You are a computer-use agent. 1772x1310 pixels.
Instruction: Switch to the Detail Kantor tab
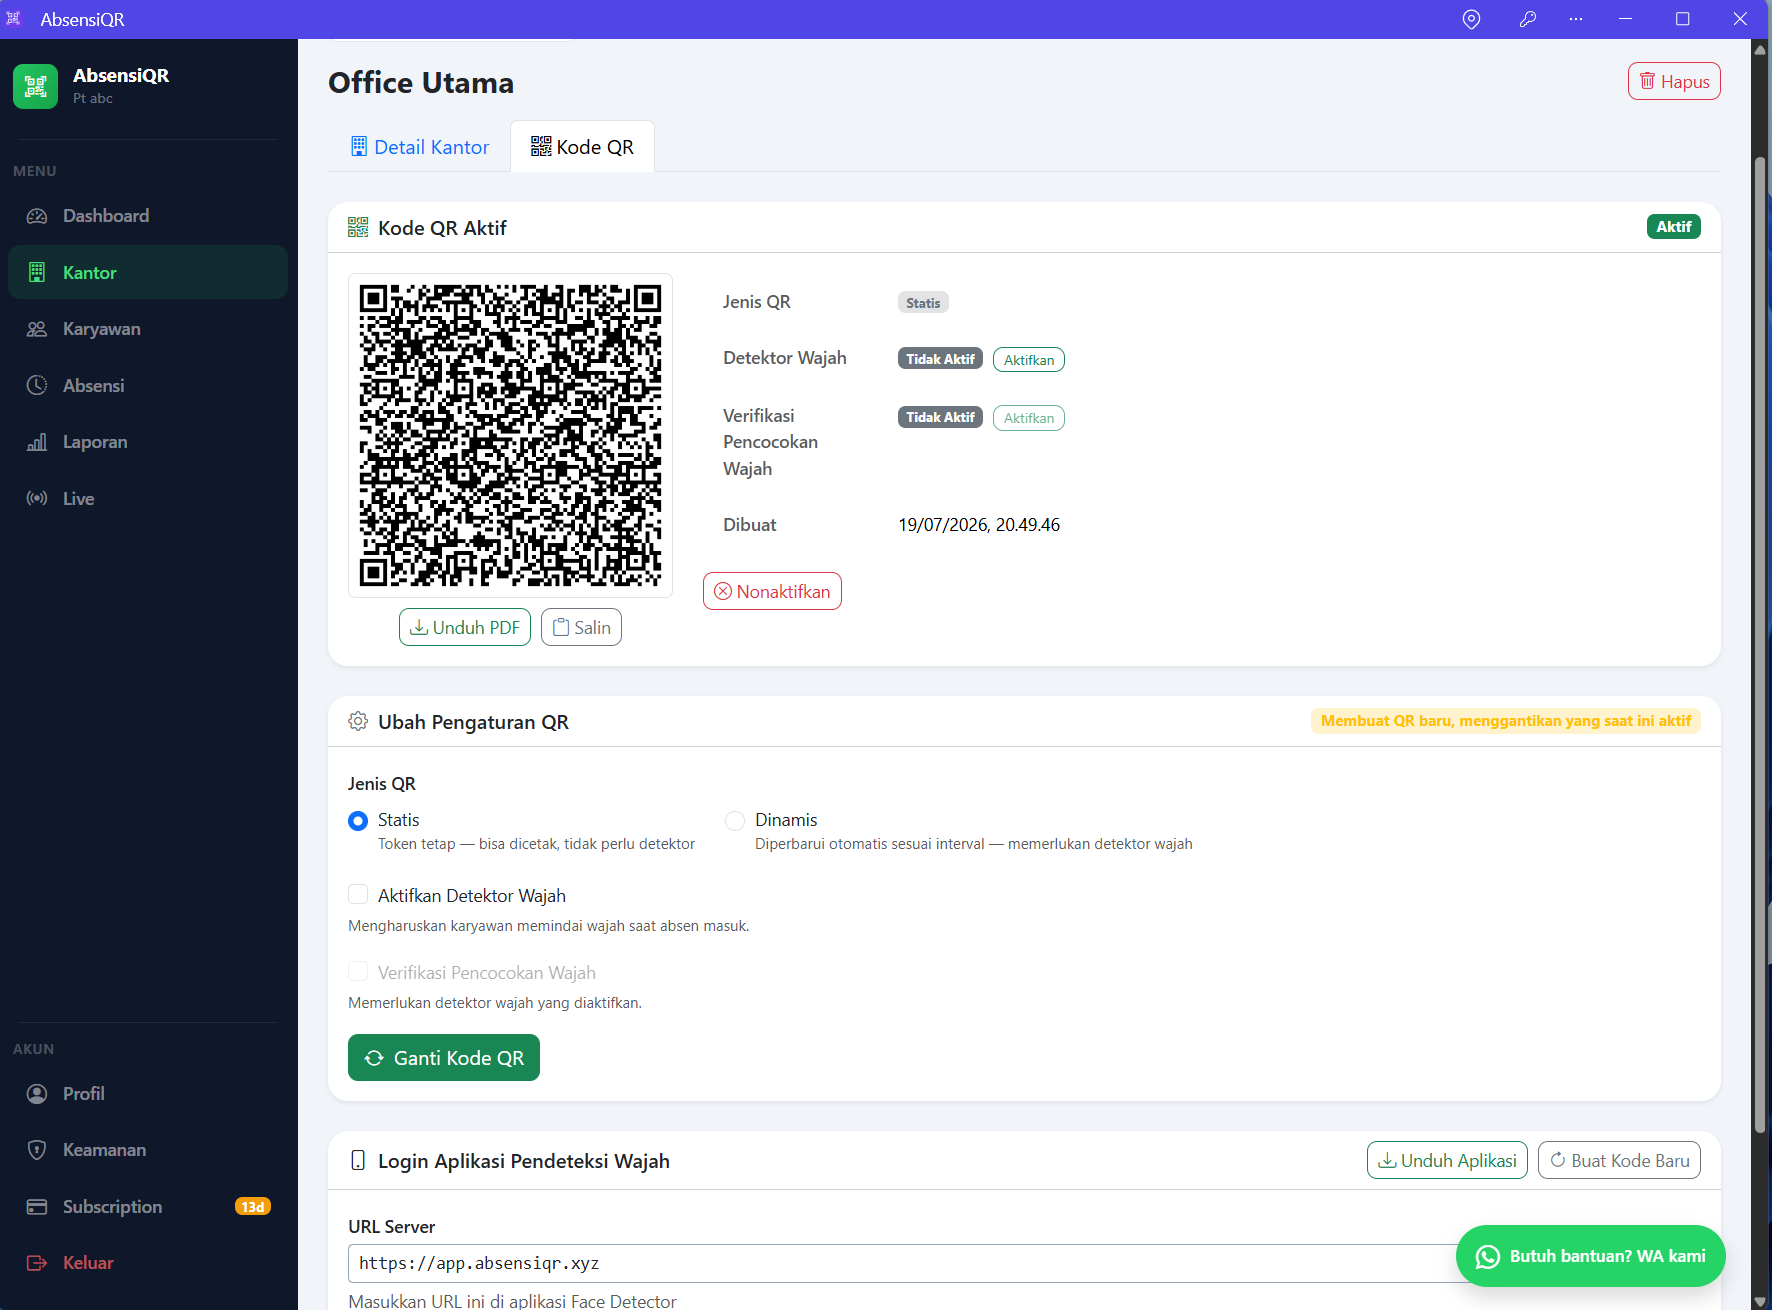[420, 147]
